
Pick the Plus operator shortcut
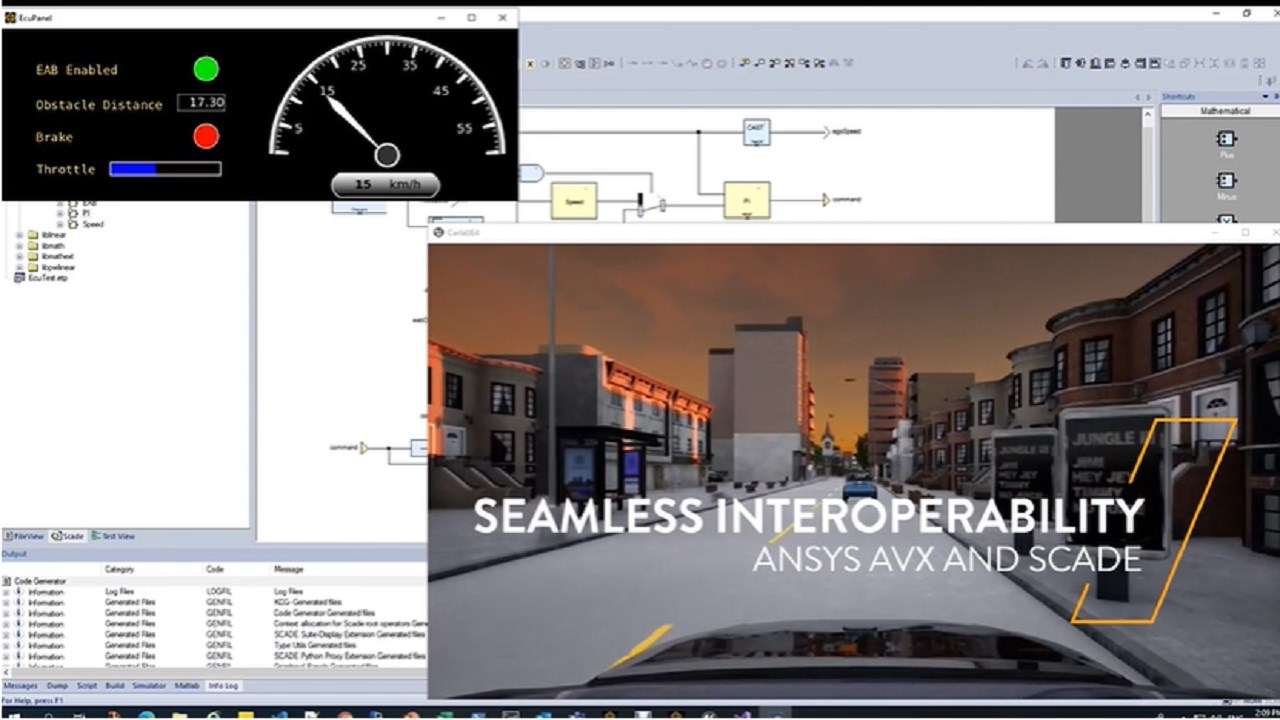[x=1226, y=140]
